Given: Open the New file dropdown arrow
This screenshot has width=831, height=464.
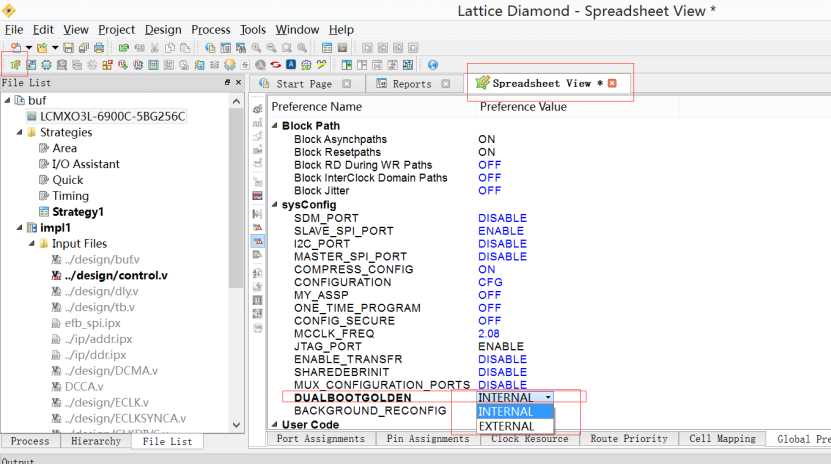Looking at the screenshot, I should pyautogui.click(x=29, y=48).
